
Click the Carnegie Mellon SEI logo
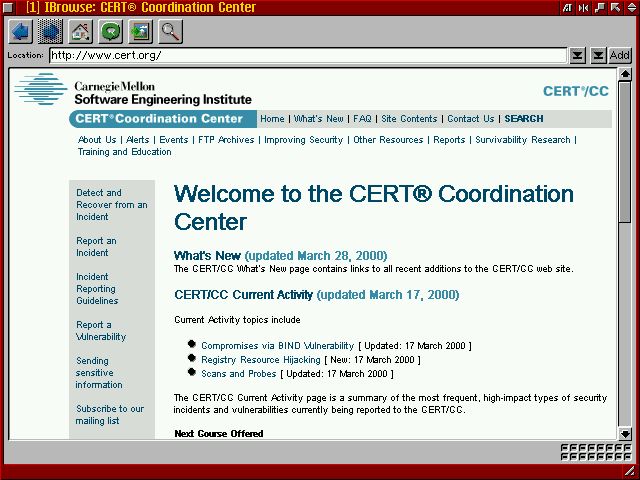[x=133, y=89]
